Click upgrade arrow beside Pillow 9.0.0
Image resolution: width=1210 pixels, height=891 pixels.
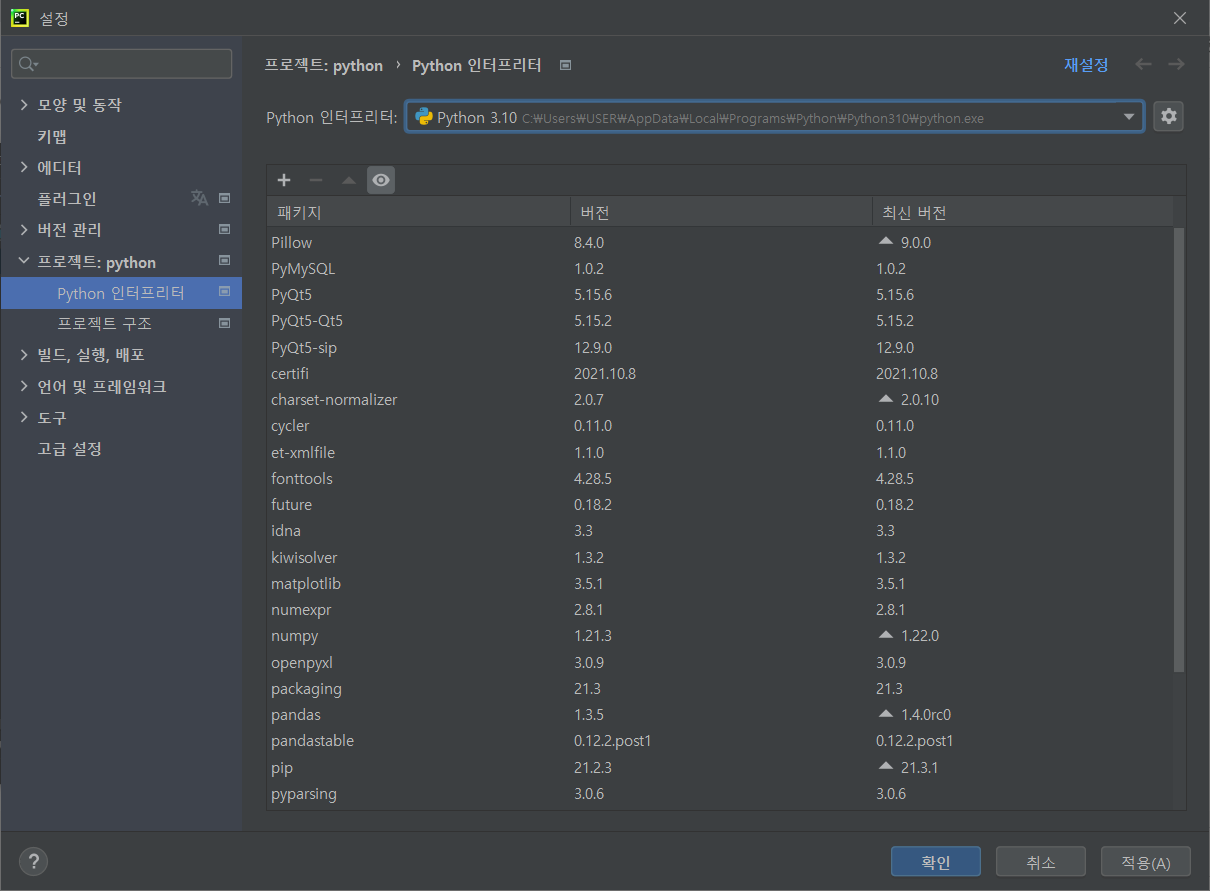point(884,242)
